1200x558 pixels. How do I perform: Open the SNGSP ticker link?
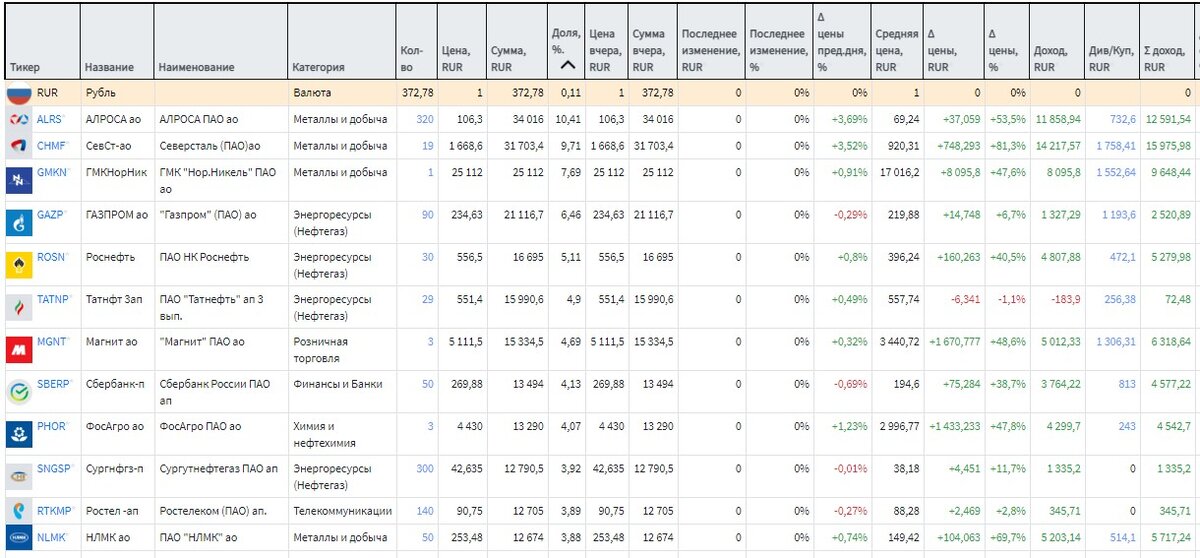(x=53, y=468)
